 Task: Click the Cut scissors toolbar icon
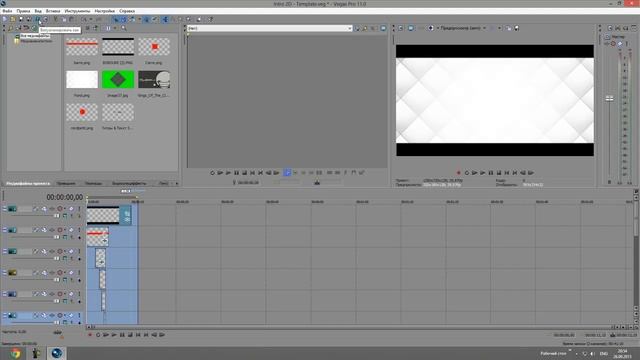pos(56,19)
